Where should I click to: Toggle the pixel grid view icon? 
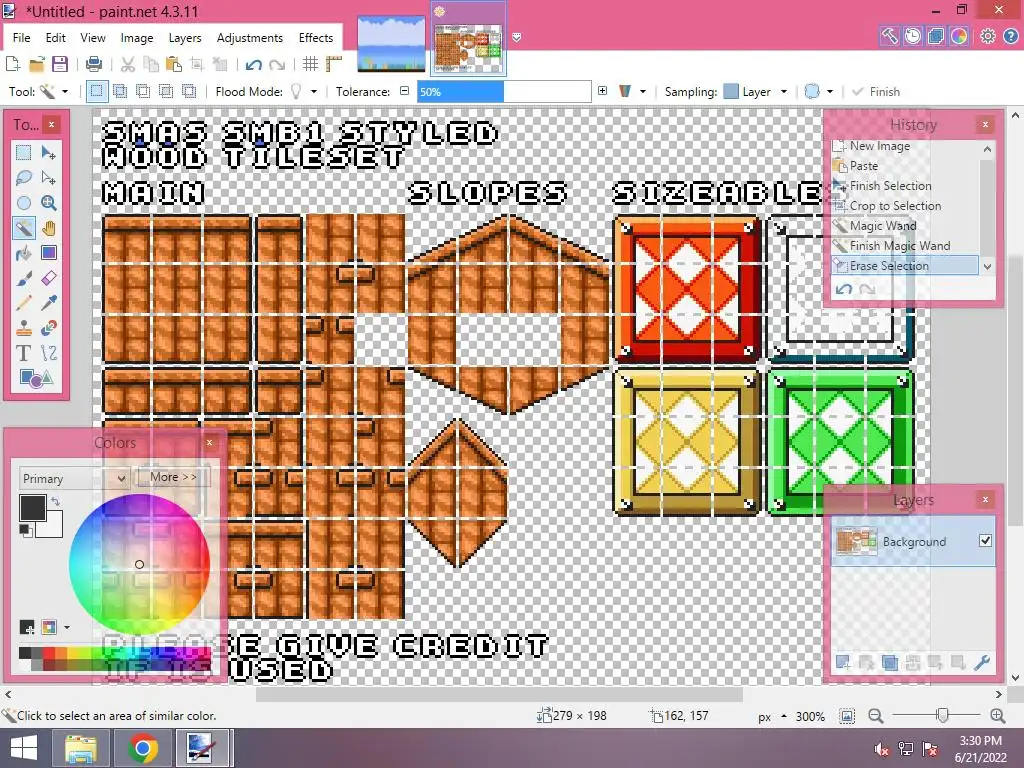tap(310, 64)
